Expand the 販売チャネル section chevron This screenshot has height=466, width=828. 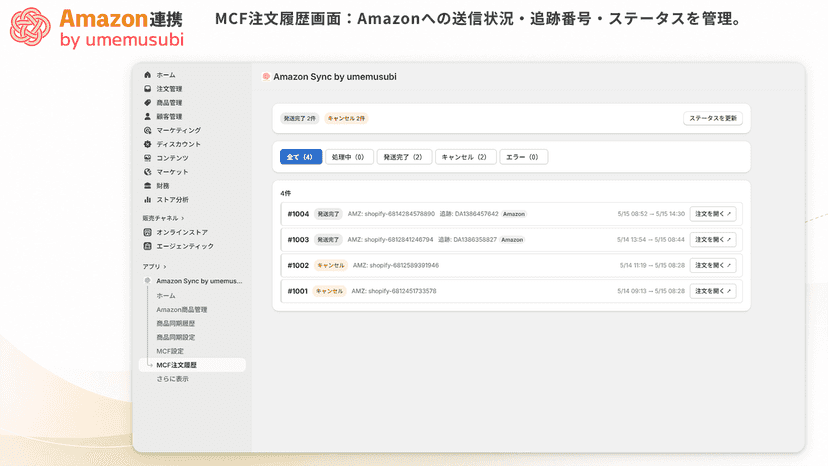(183, 218)
